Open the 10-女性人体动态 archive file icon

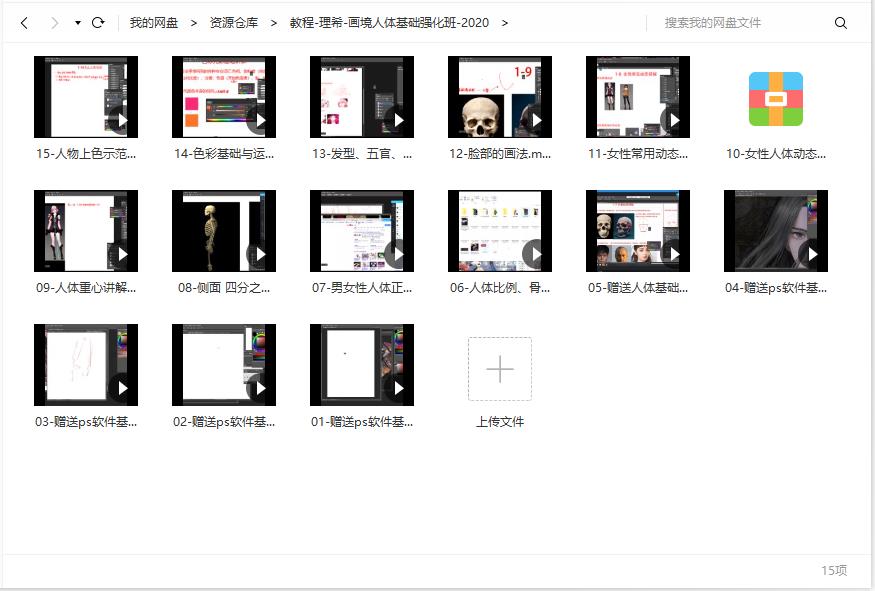[x=776, y=98]
